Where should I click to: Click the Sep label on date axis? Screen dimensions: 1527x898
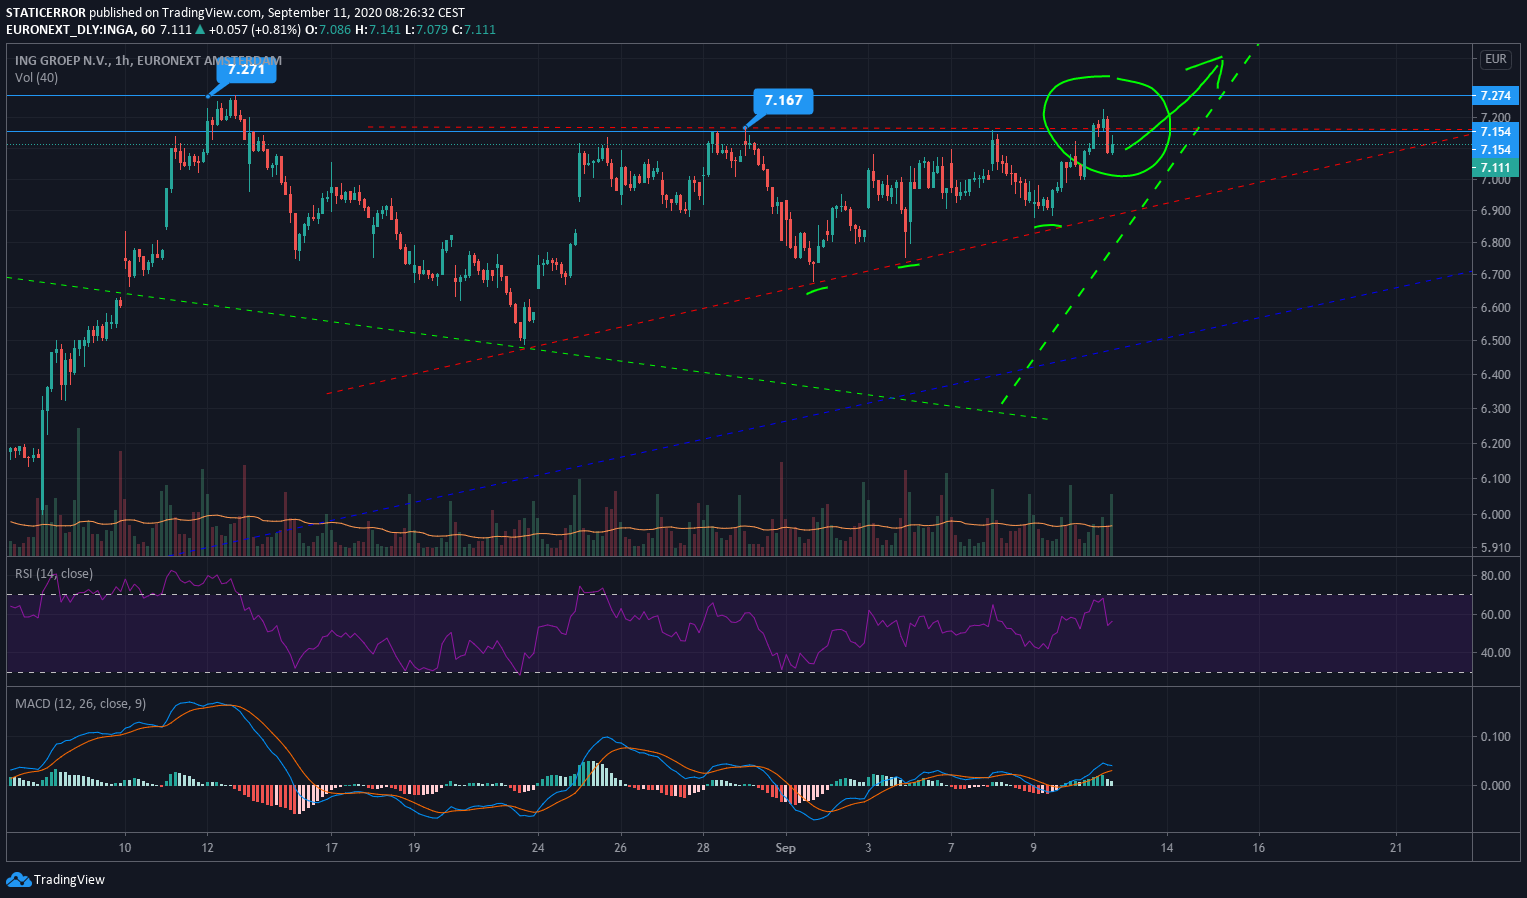pyautogui.click(x=786, y=848)
